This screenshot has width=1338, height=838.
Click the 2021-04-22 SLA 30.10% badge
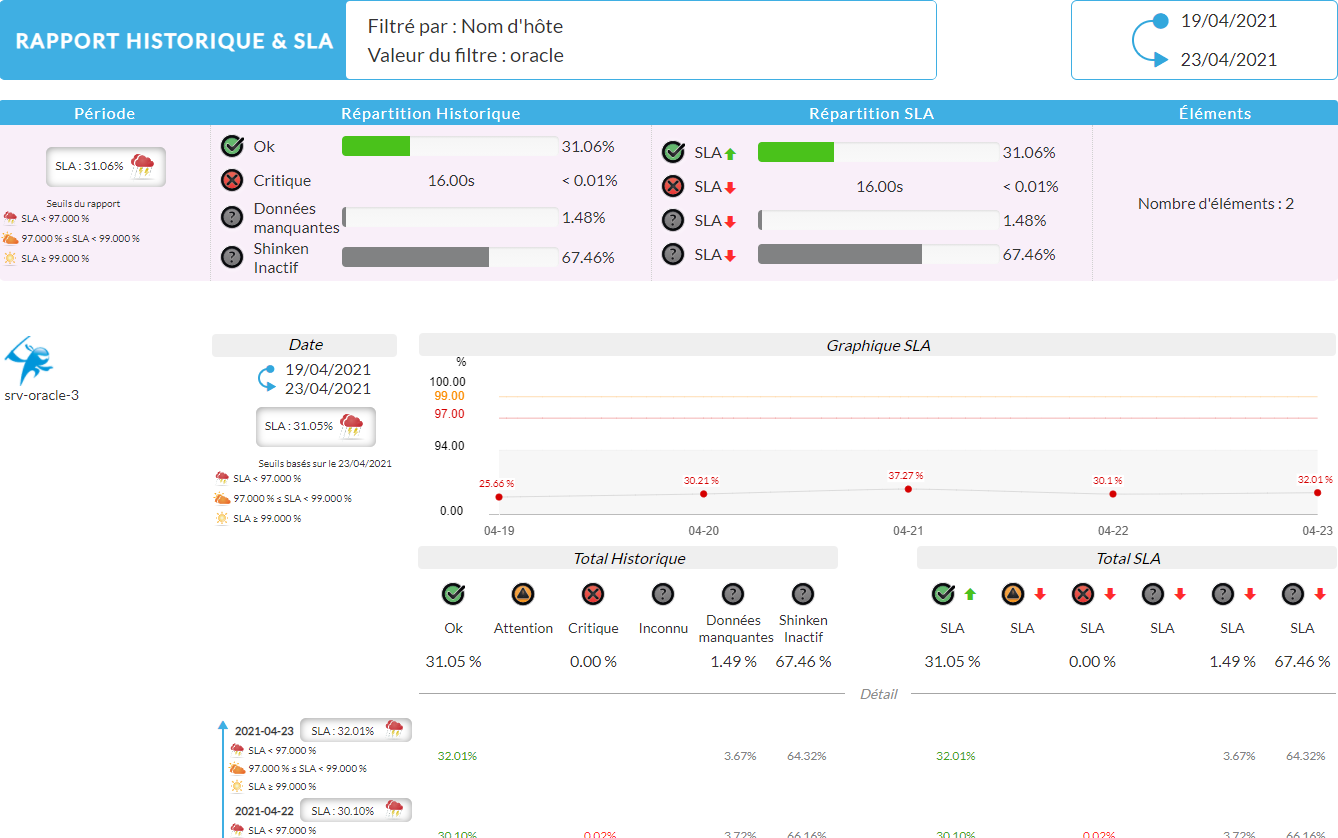click(355, 810)
